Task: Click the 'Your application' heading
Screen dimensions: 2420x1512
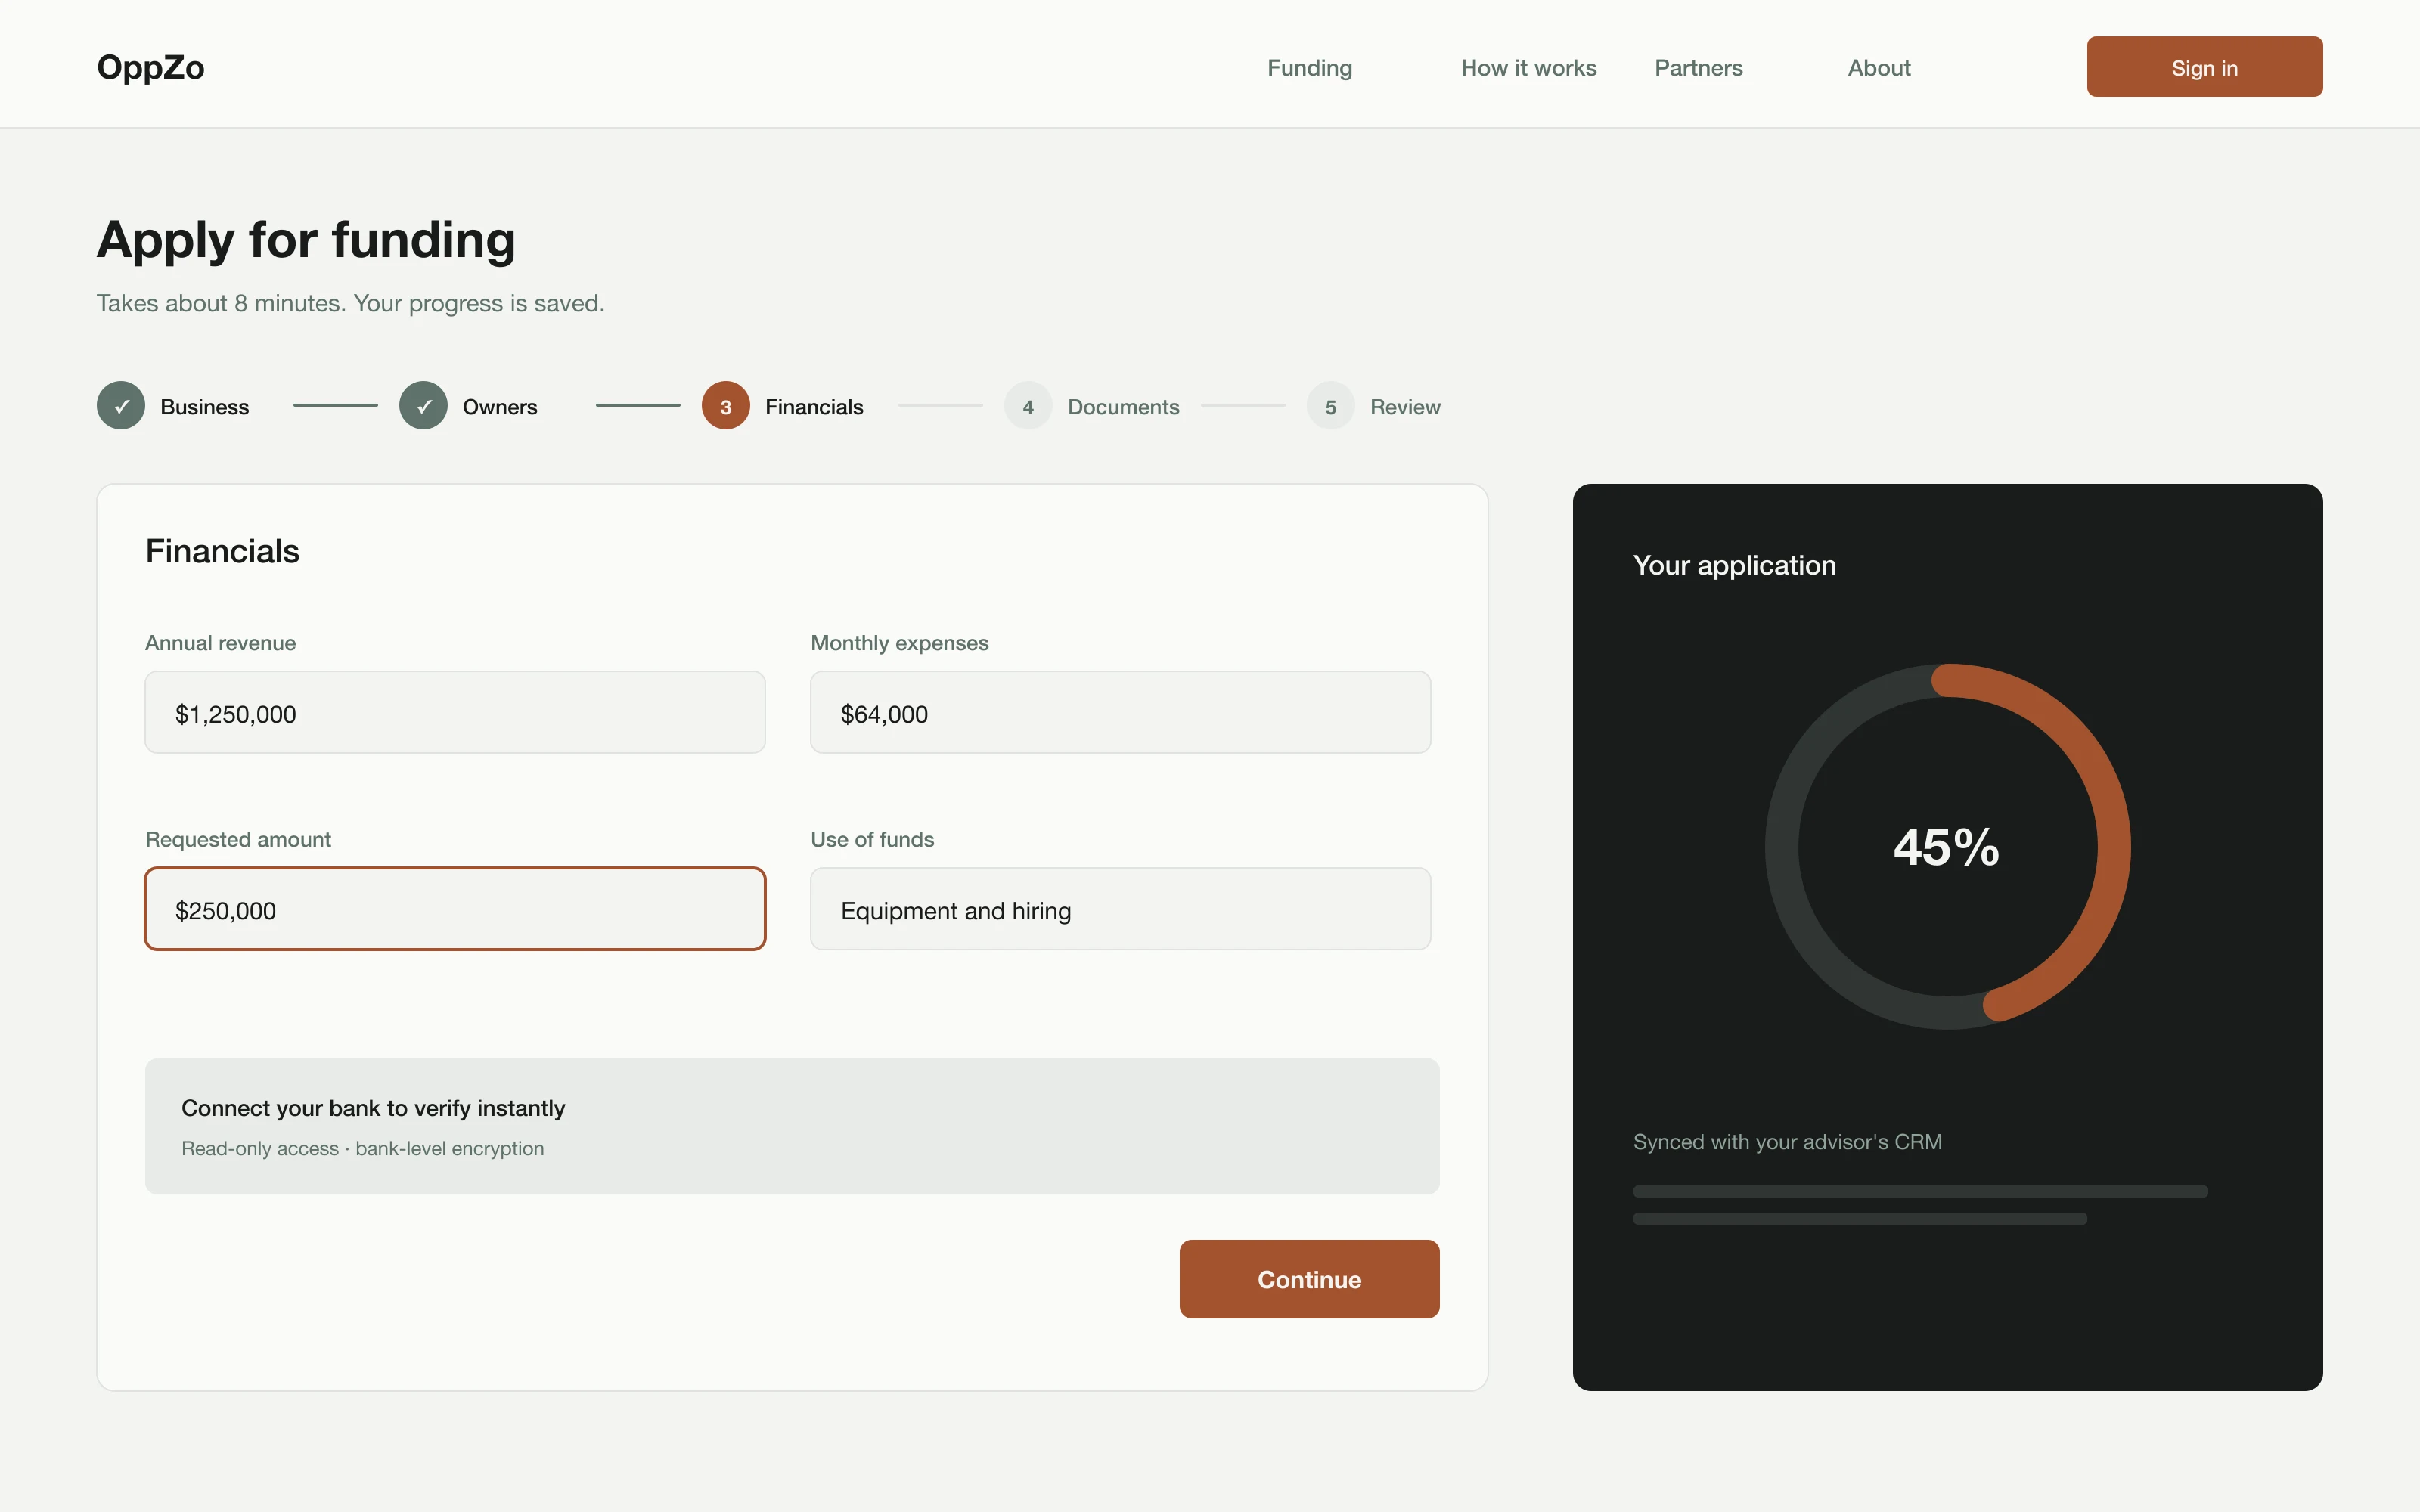Action: click(1734, 565)
